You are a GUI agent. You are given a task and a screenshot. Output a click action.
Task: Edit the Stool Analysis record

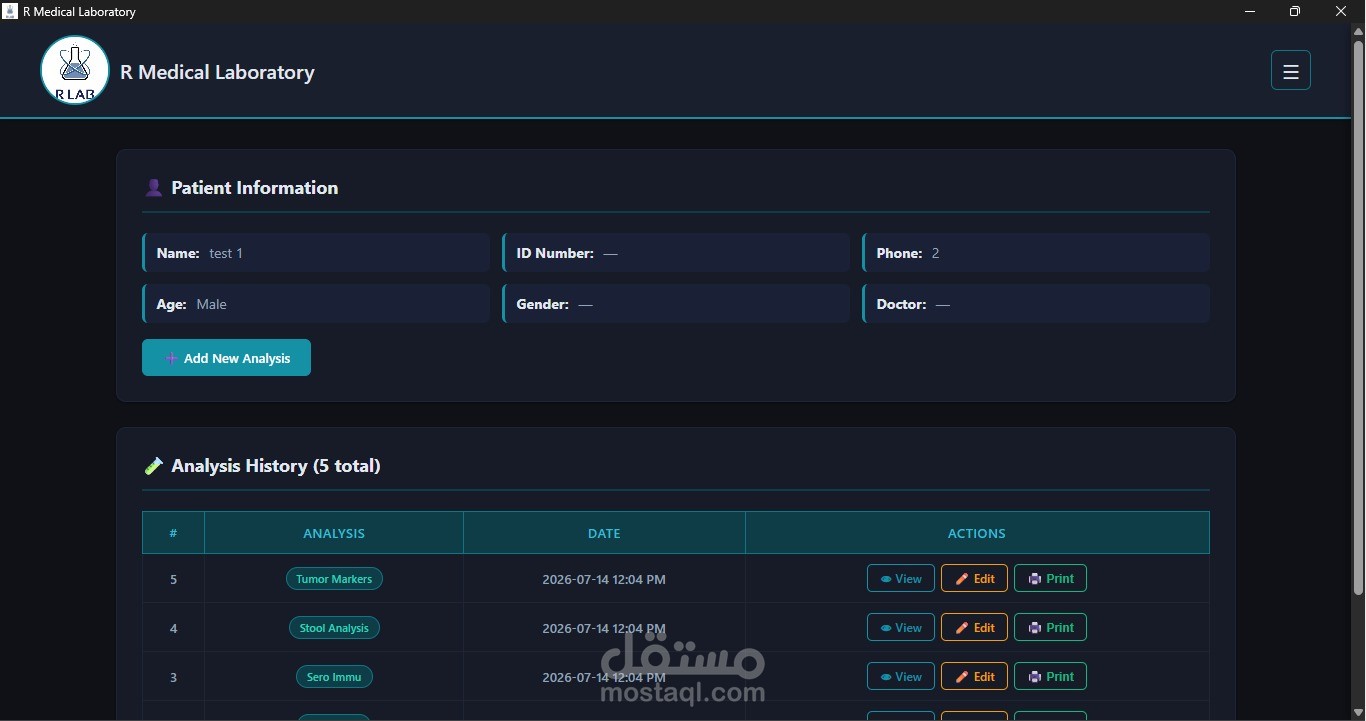click(974, 628)
